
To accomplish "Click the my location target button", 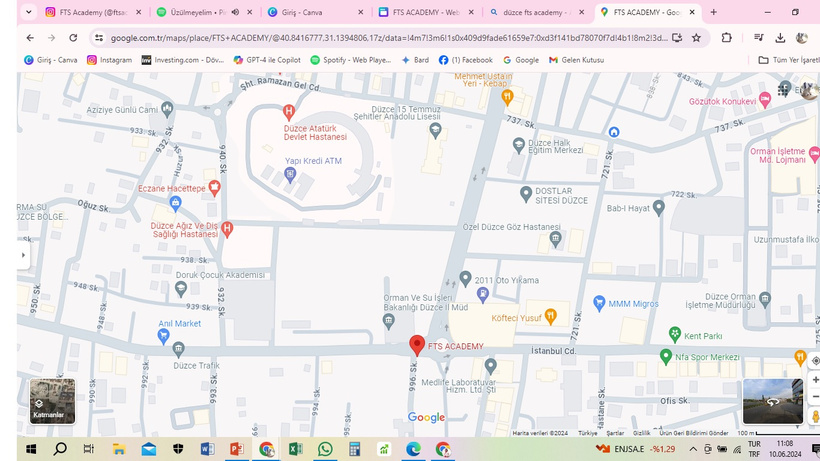I will (x=815, y=360).
